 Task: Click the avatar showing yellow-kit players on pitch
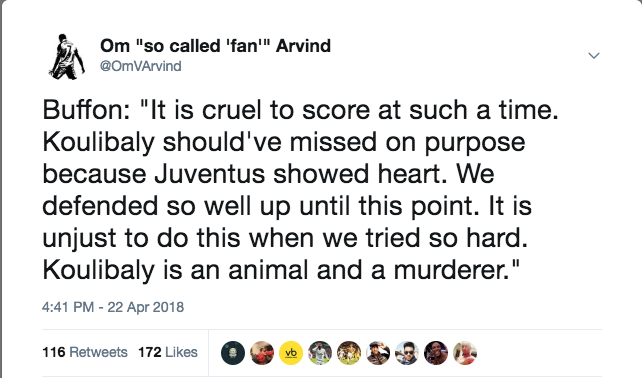click(349, 353)
